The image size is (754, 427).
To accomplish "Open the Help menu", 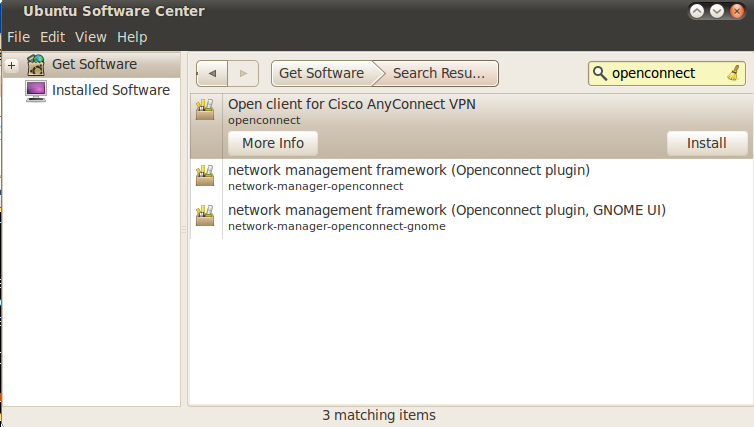I will coord(132,37).
